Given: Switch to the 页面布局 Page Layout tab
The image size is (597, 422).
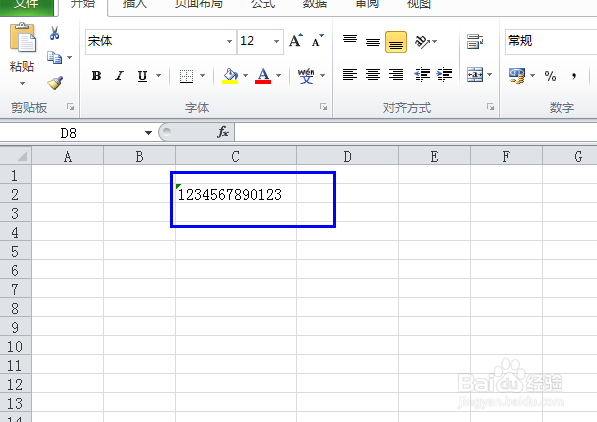Looking at the screenshot, I should click(199, 5).
